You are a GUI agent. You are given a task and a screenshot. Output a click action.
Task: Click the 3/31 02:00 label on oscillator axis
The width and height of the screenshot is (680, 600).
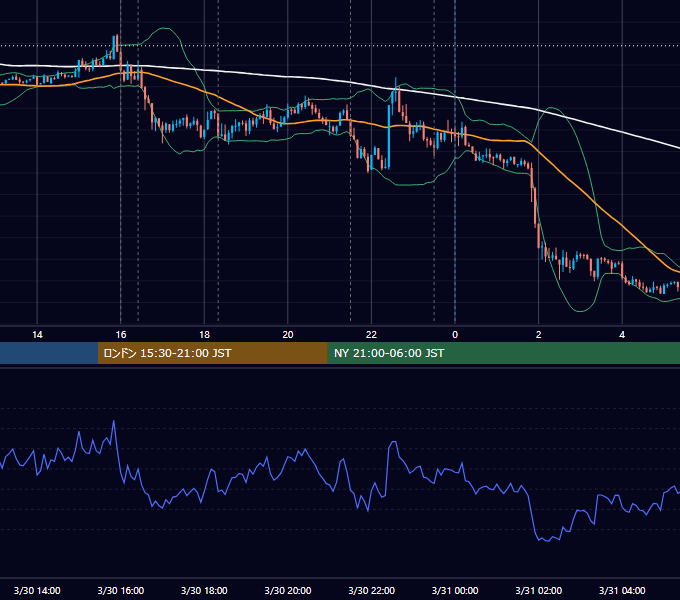[x=539, y=590]
